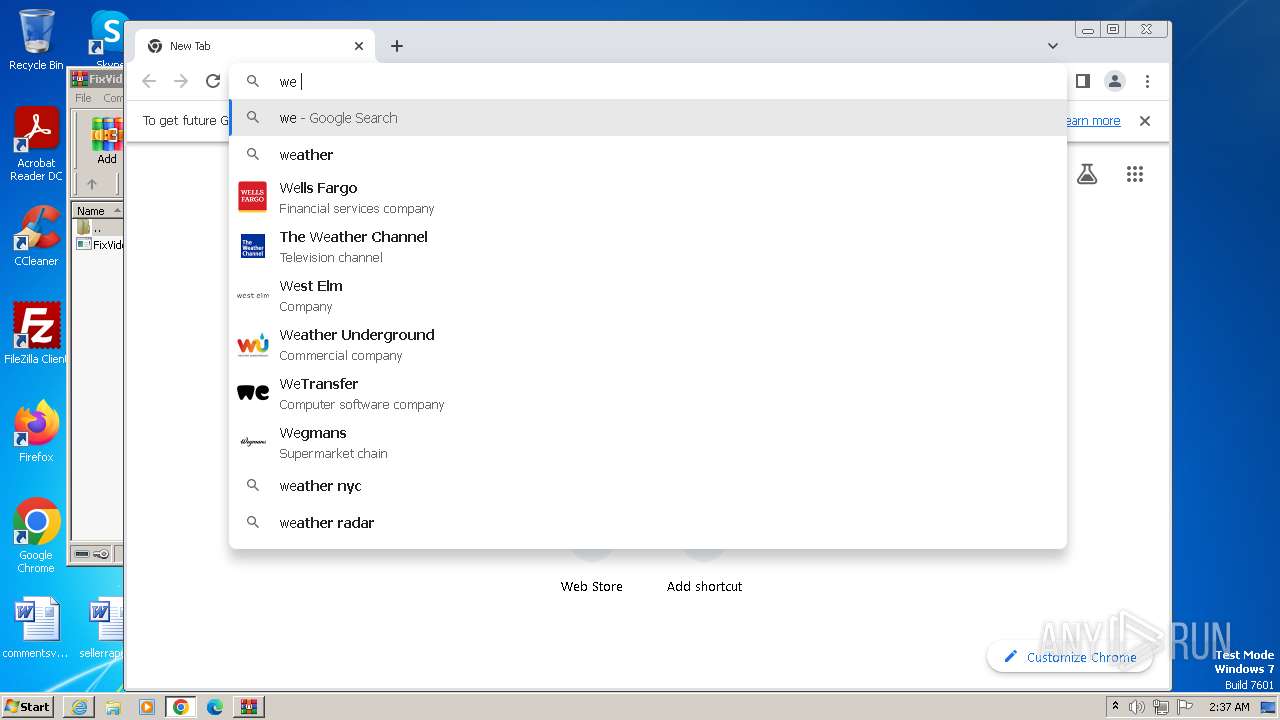Open Chrome three-dot menu
This screenshot has height=720, width=1280.
click(1147, 81)
